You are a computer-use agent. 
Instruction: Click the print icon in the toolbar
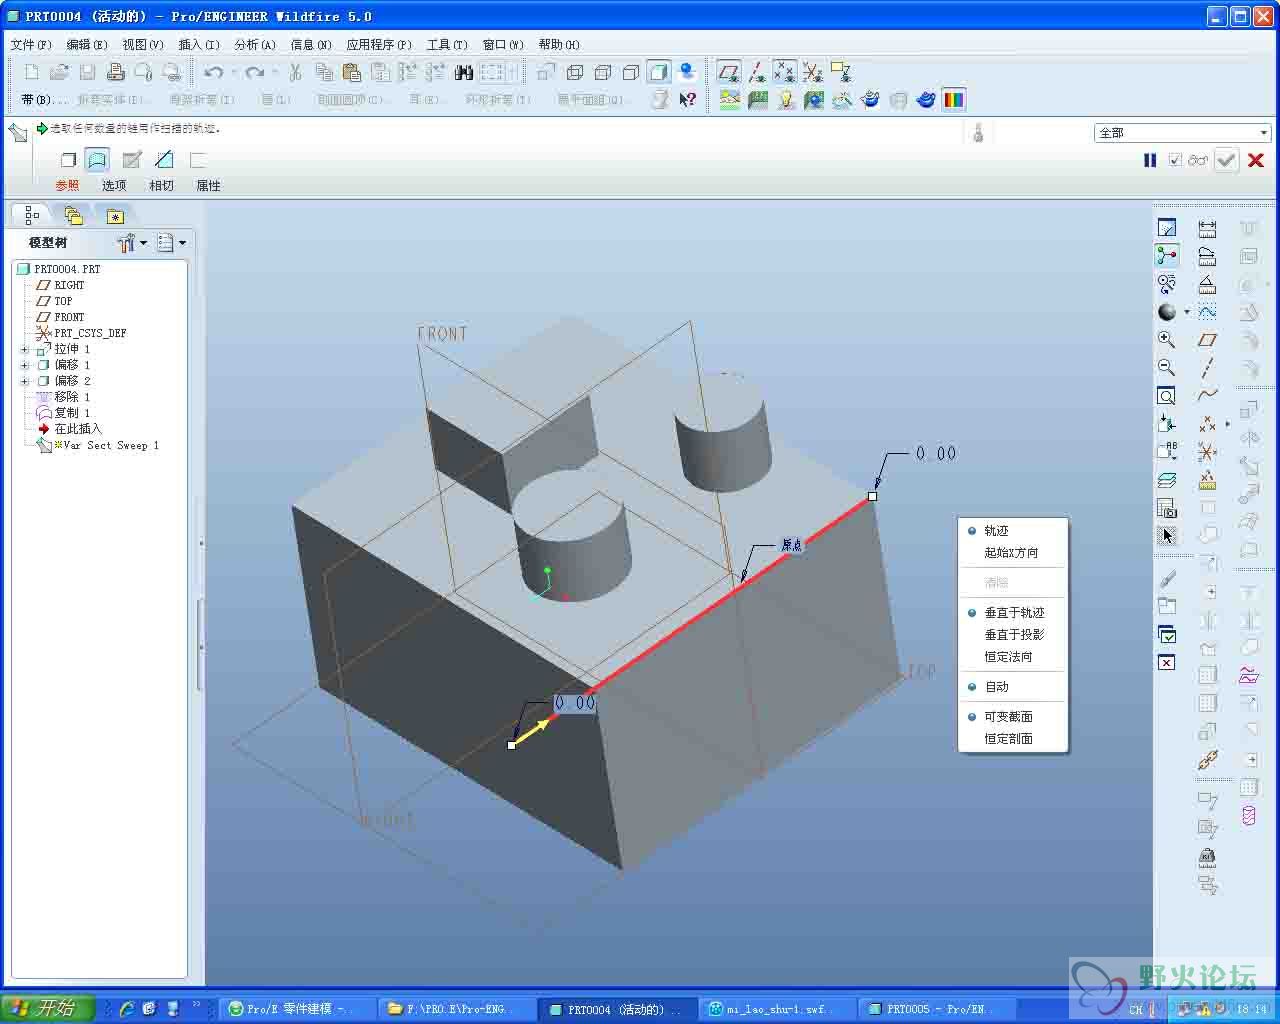click(115, 72)
